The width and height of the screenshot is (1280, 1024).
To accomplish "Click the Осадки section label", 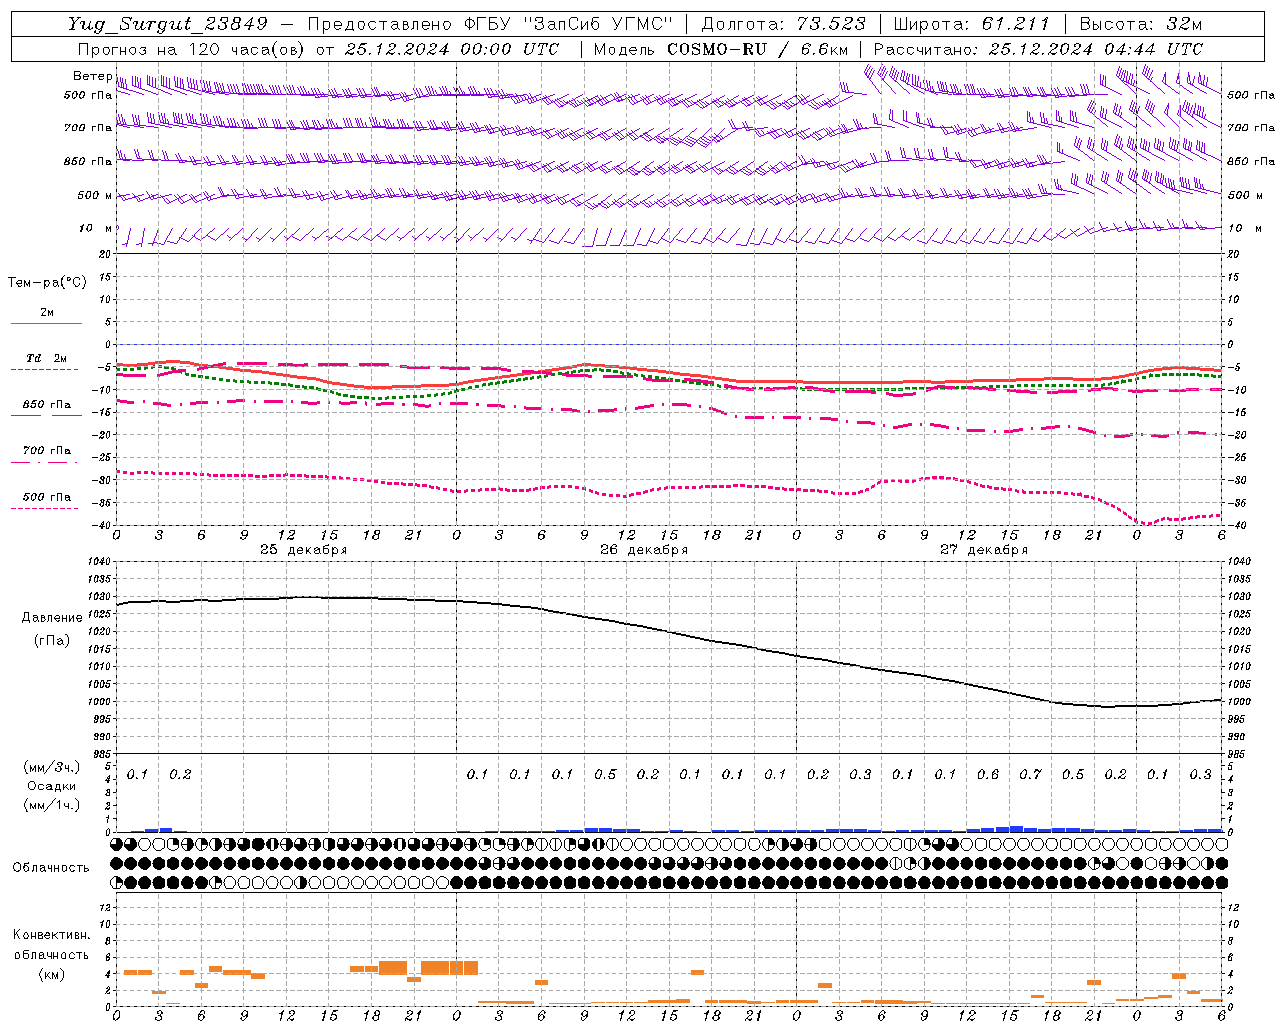I will coord(52,786).
